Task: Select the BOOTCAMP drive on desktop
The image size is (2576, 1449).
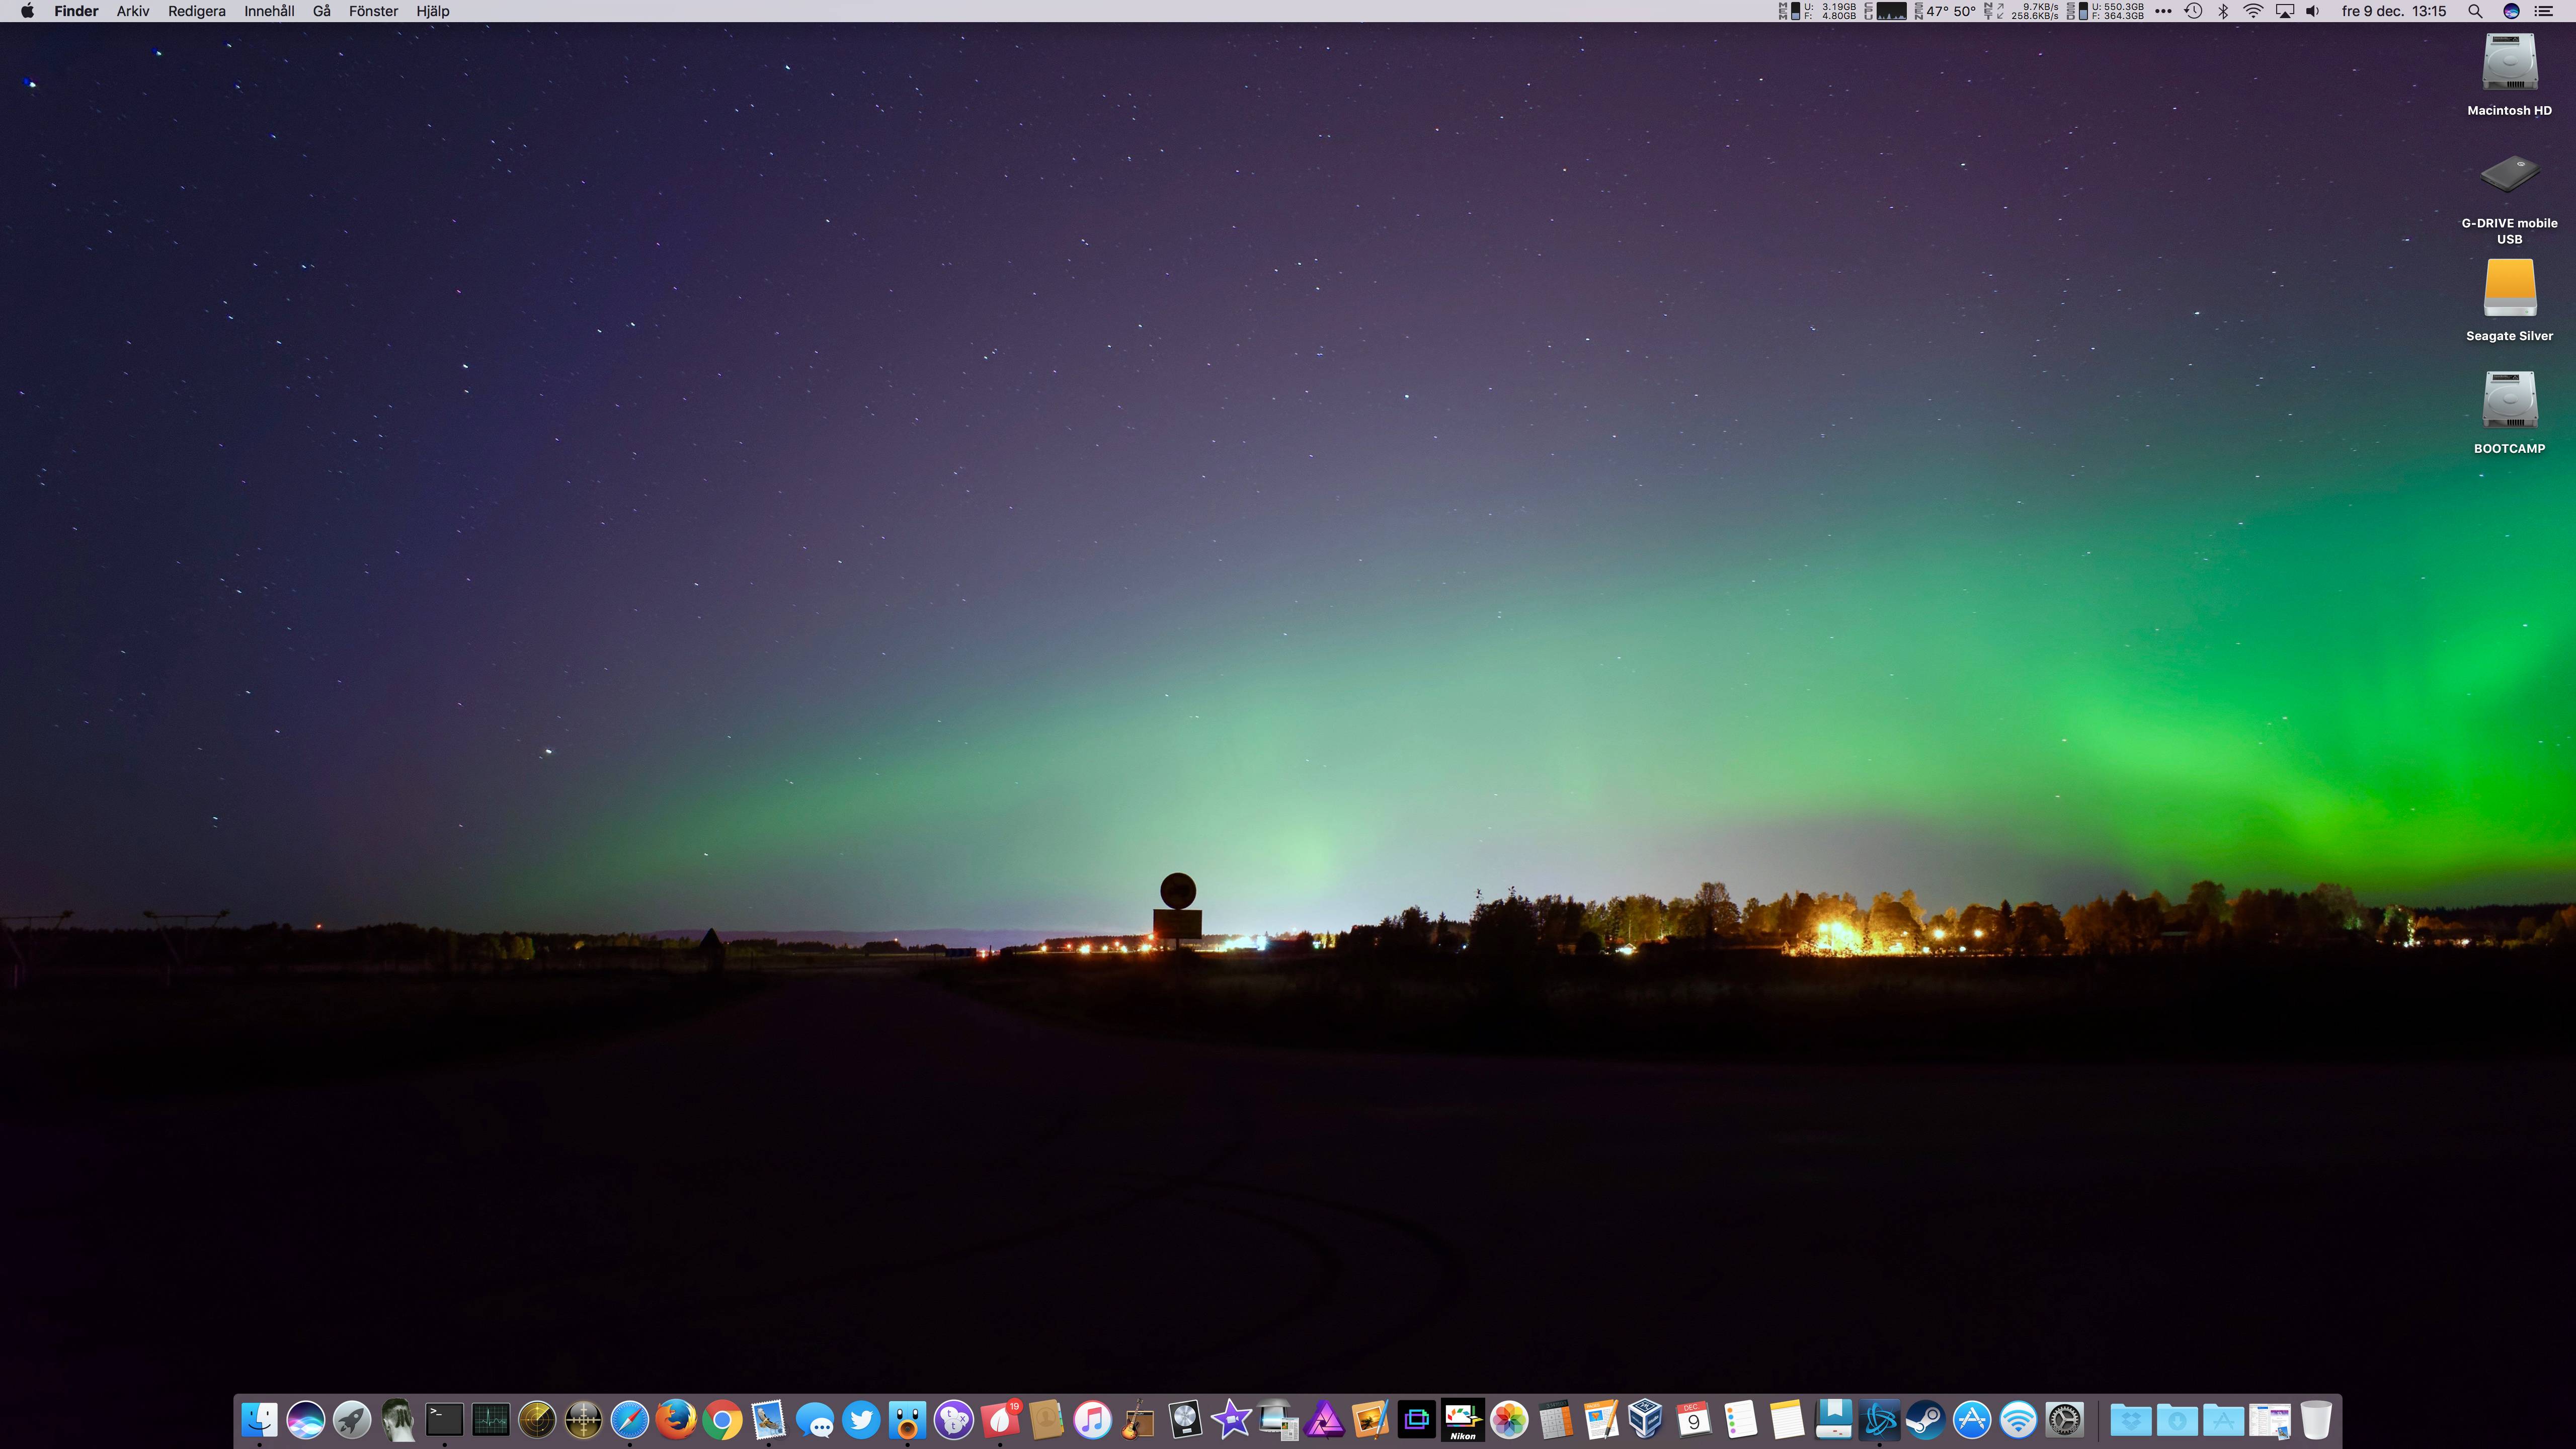Action: pos(2509,400)
